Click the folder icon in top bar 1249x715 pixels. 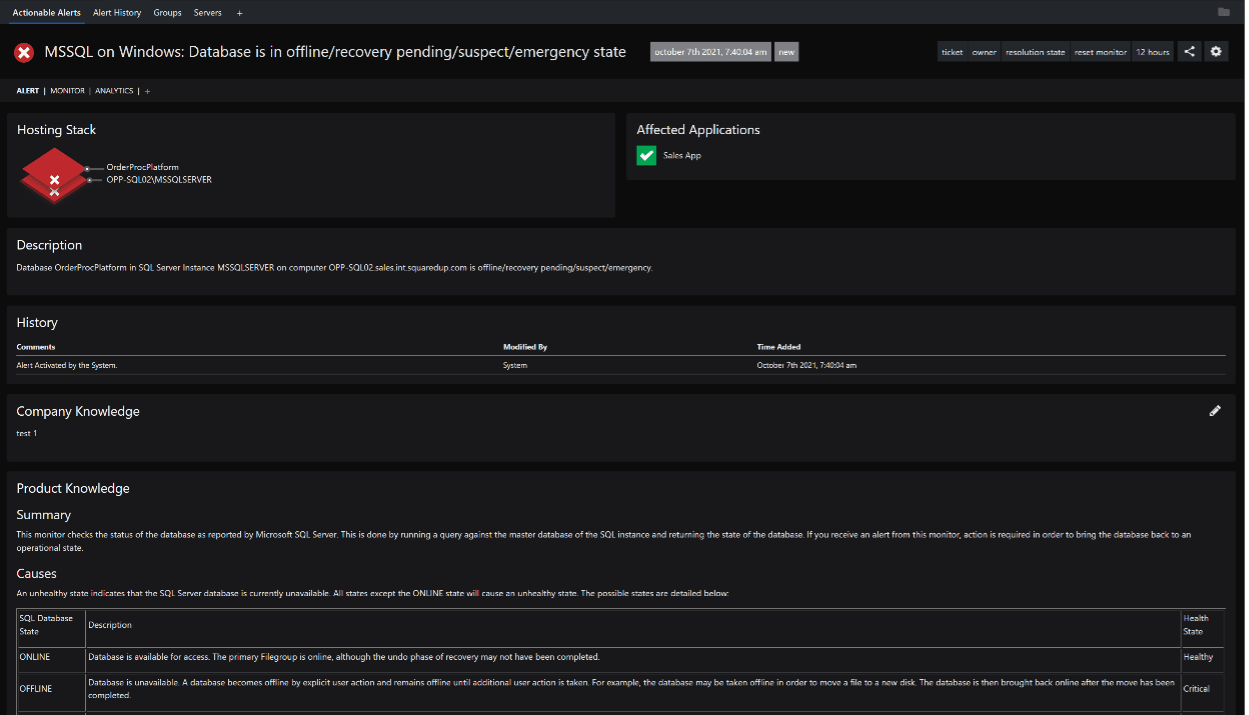point(1224,12)
